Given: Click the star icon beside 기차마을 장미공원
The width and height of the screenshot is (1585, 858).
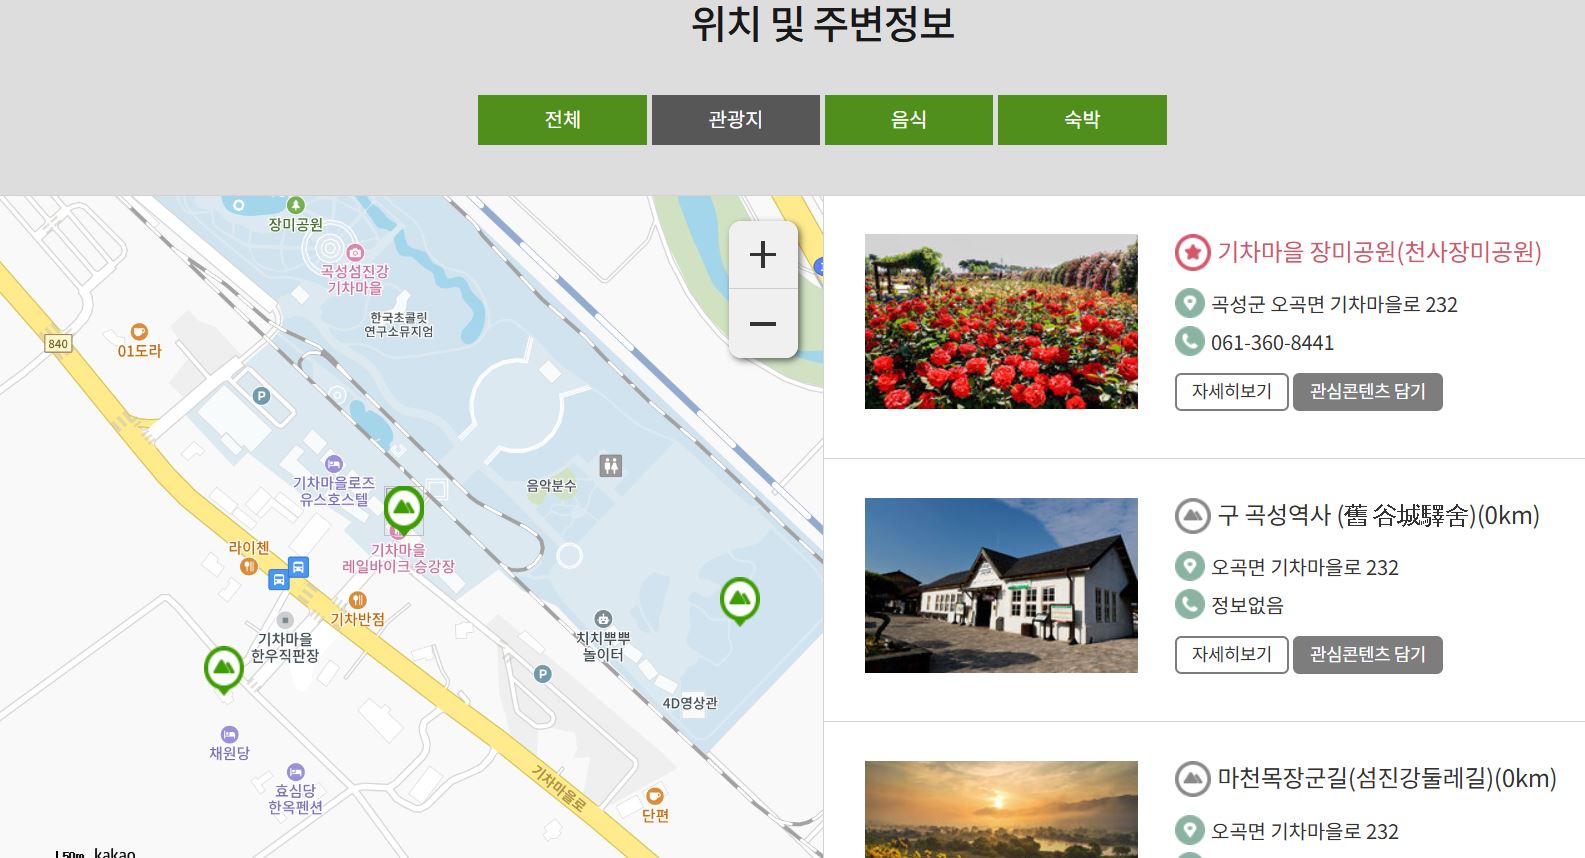Looking at the screenshot, I should tap(1192, 252).
